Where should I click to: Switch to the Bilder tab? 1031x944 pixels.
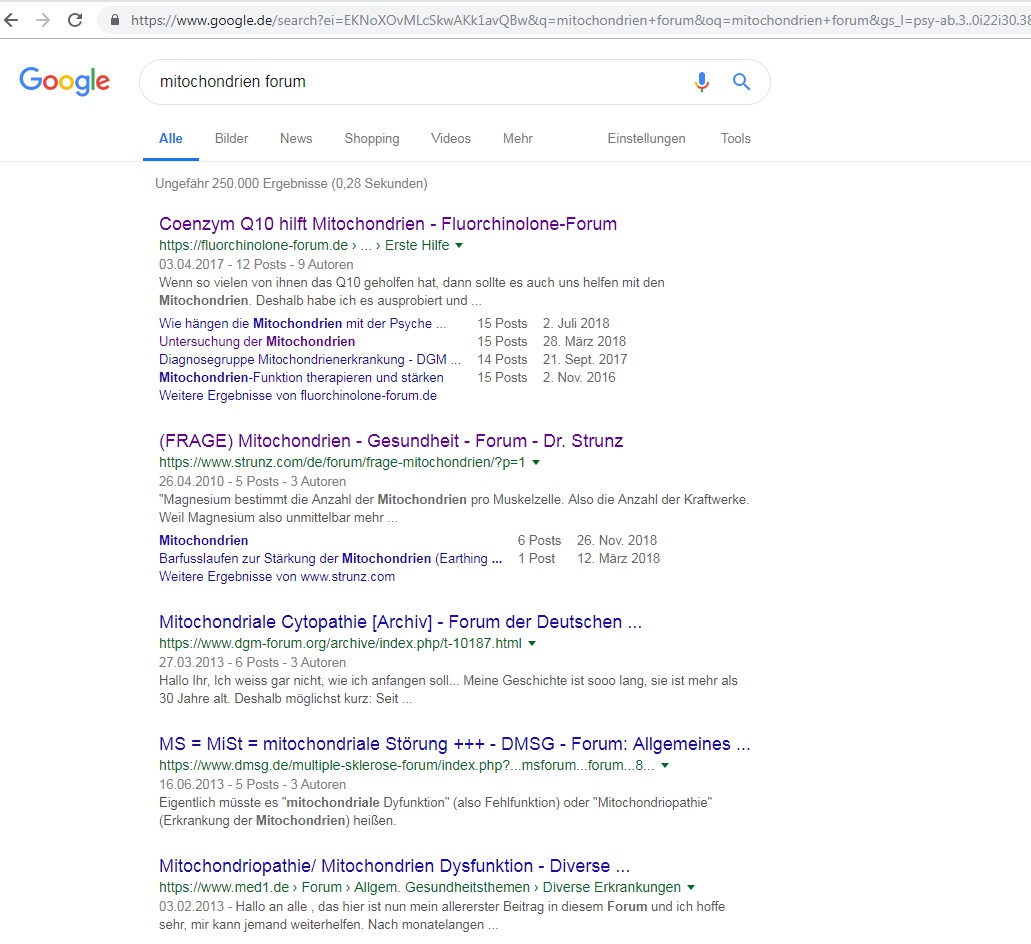click(231, 139)
